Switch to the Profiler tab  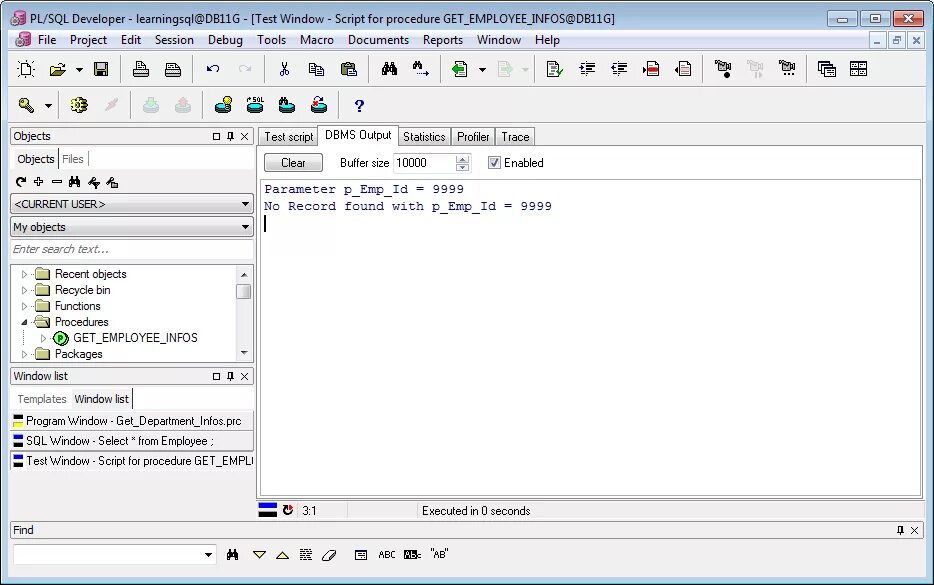473,137
